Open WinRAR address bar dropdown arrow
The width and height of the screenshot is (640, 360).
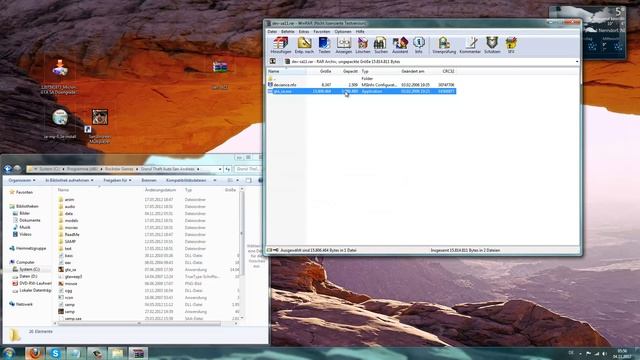577,62
